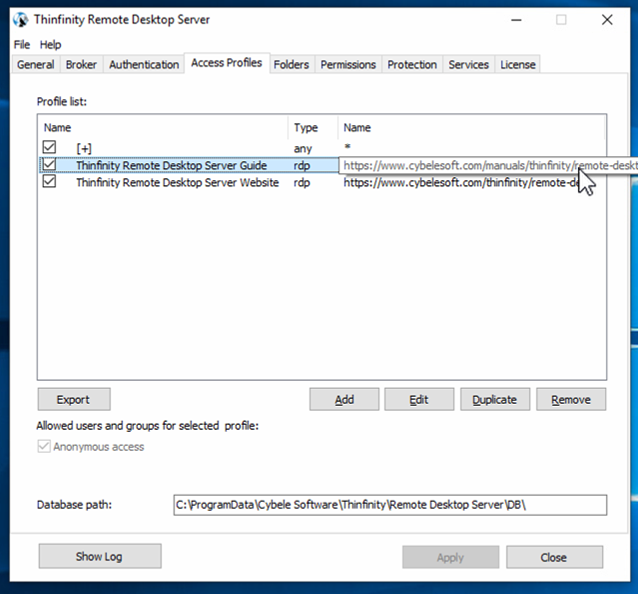Go to the Folders tab
Viewport: 638px width, 594px height.
pos(291,65)
